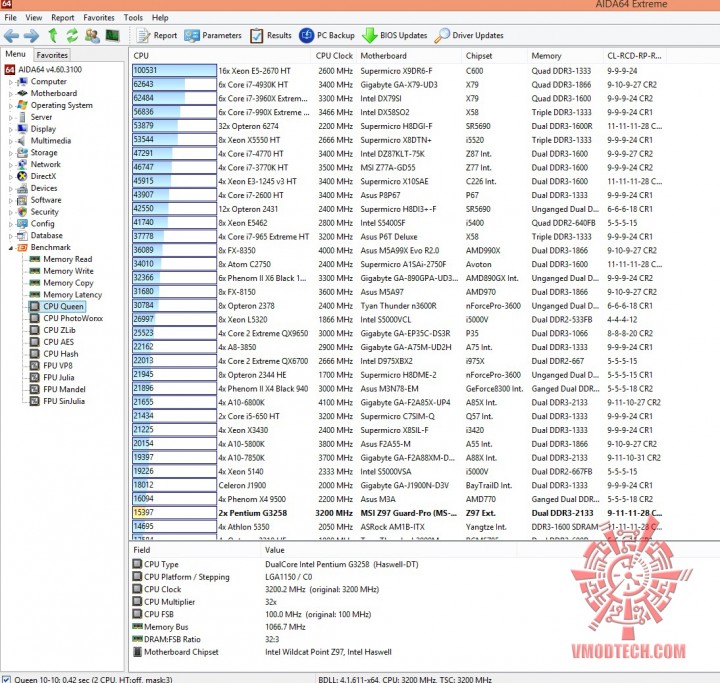Select the Software tree item

pos(46,200)
